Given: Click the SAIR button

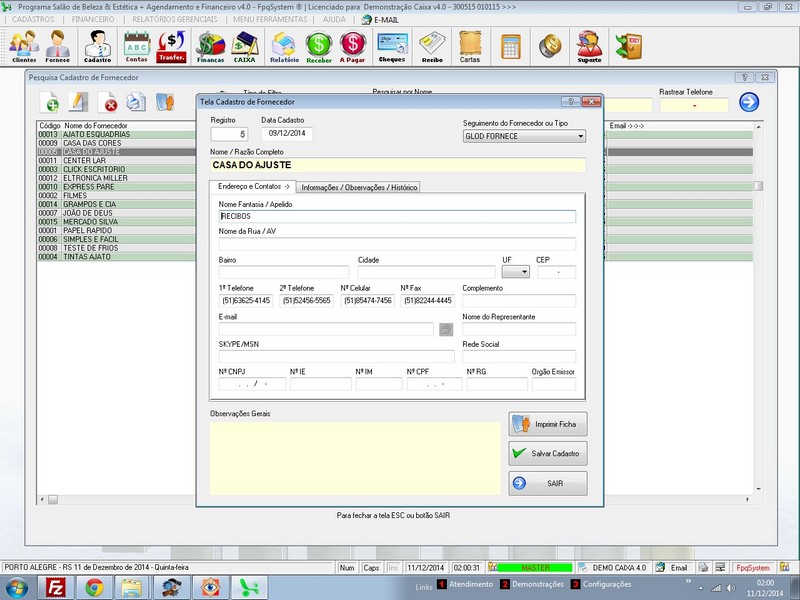Looking at the screenshot, I should pyautogui.click(x=547, y=483).
